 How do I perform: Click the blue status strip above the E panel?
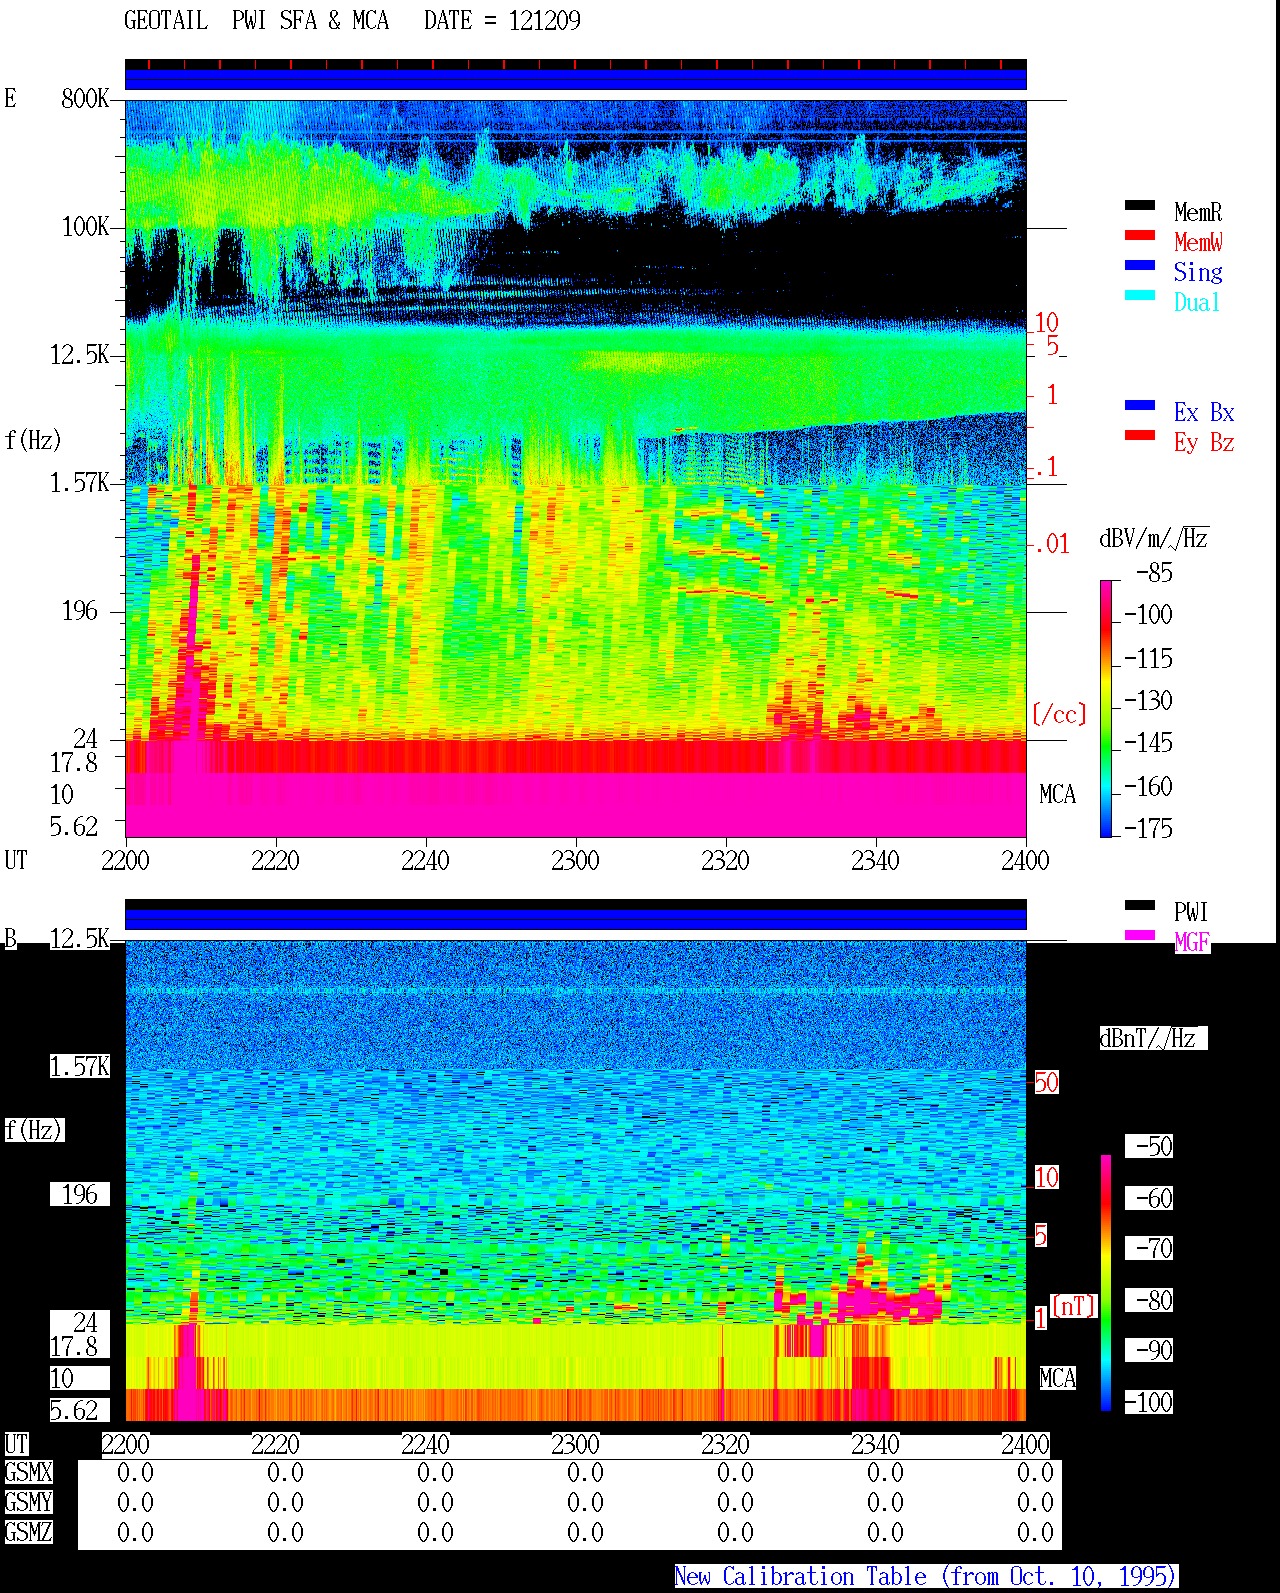pyautogui.click(x=576, y=79)
